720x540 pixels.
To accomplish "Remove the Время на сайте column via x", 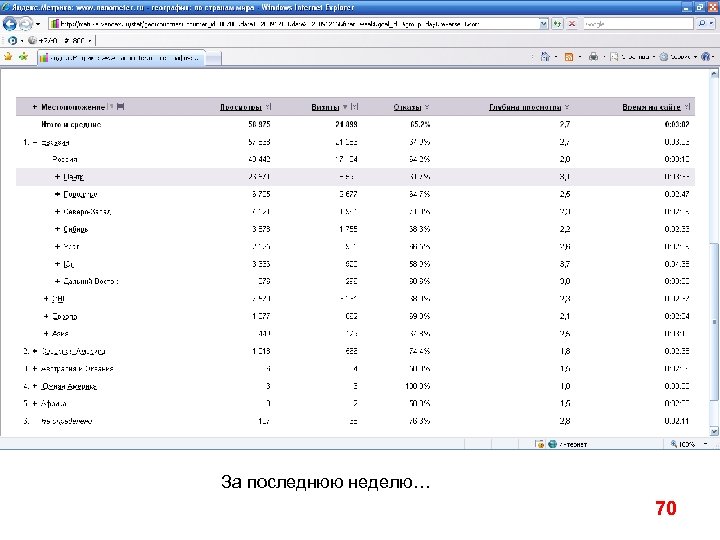I will click(687, 107).
